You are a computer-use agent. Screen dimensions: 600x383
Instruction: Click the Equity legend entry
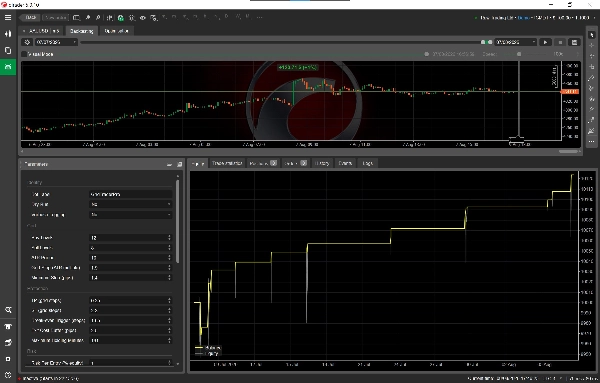coord(207,354)
